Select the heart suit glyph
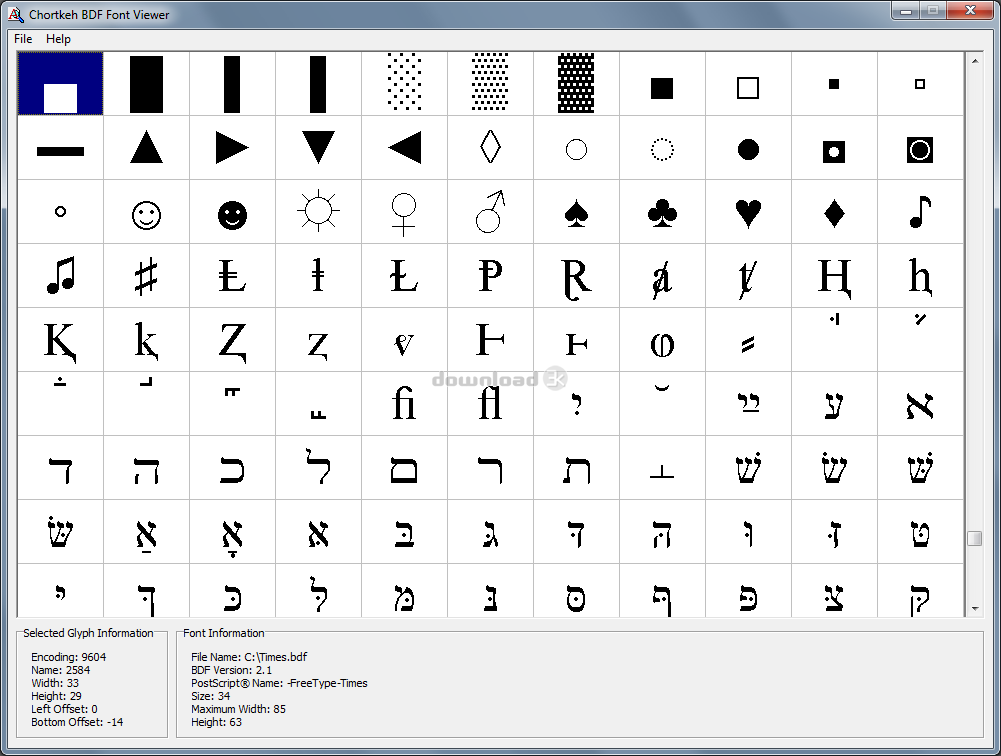1001x756 pixels. click(748, 212)
